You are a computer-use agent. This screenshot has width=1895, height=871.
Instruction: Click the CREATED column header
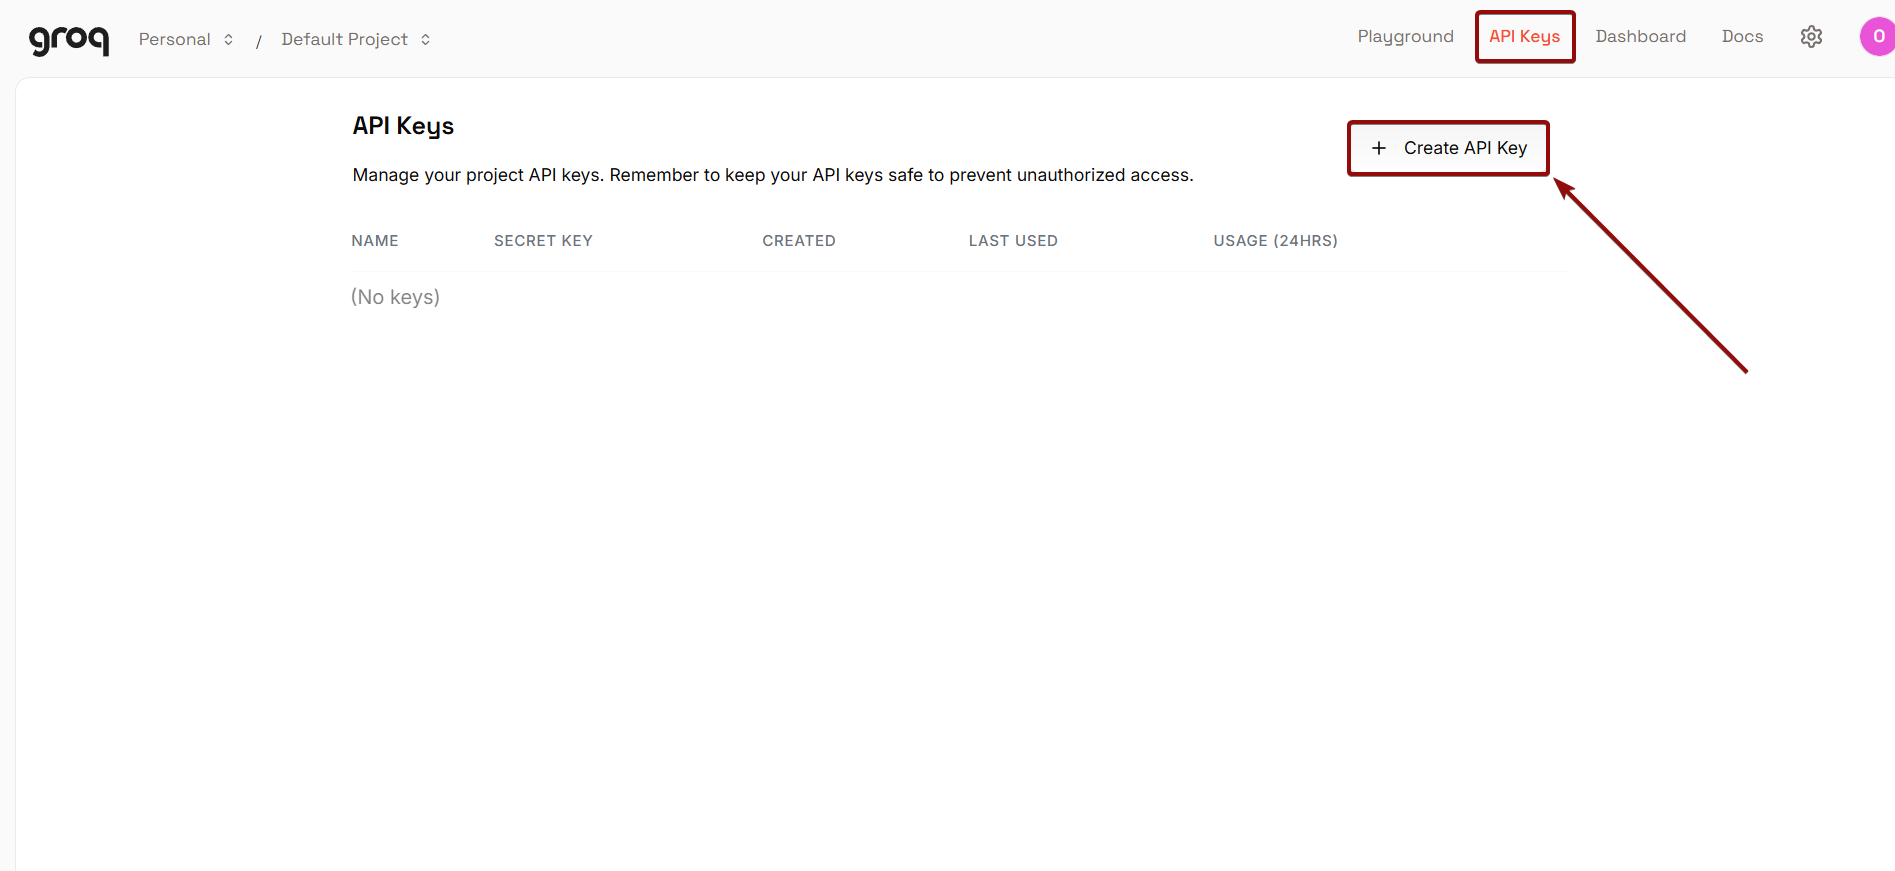click(x=799, y=240)
